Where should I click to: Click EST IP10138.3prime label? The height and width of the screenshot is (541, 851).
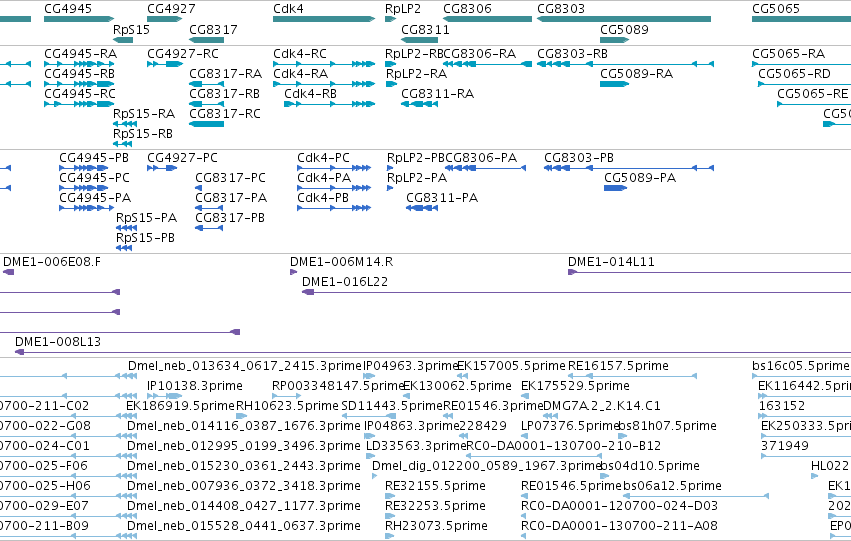click(195, 386)
